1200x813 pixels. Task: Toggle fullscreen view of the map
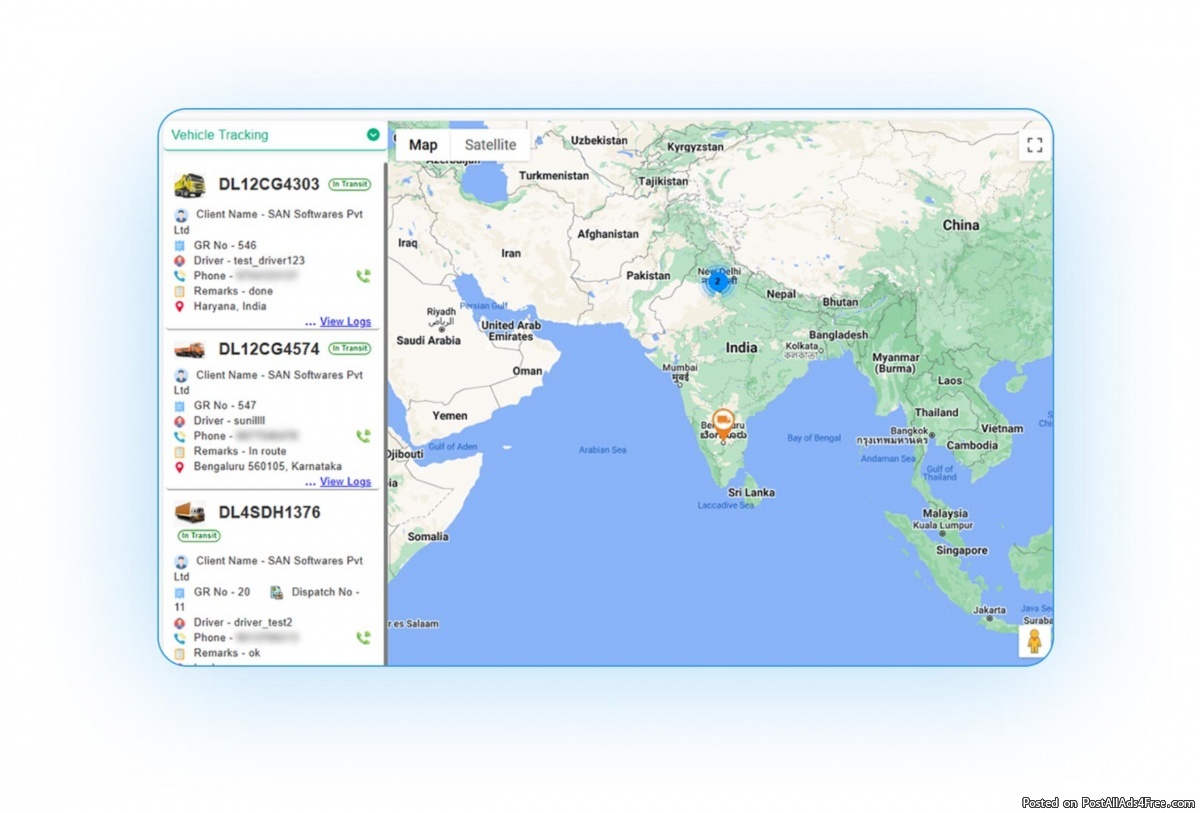coord(1034,145)
